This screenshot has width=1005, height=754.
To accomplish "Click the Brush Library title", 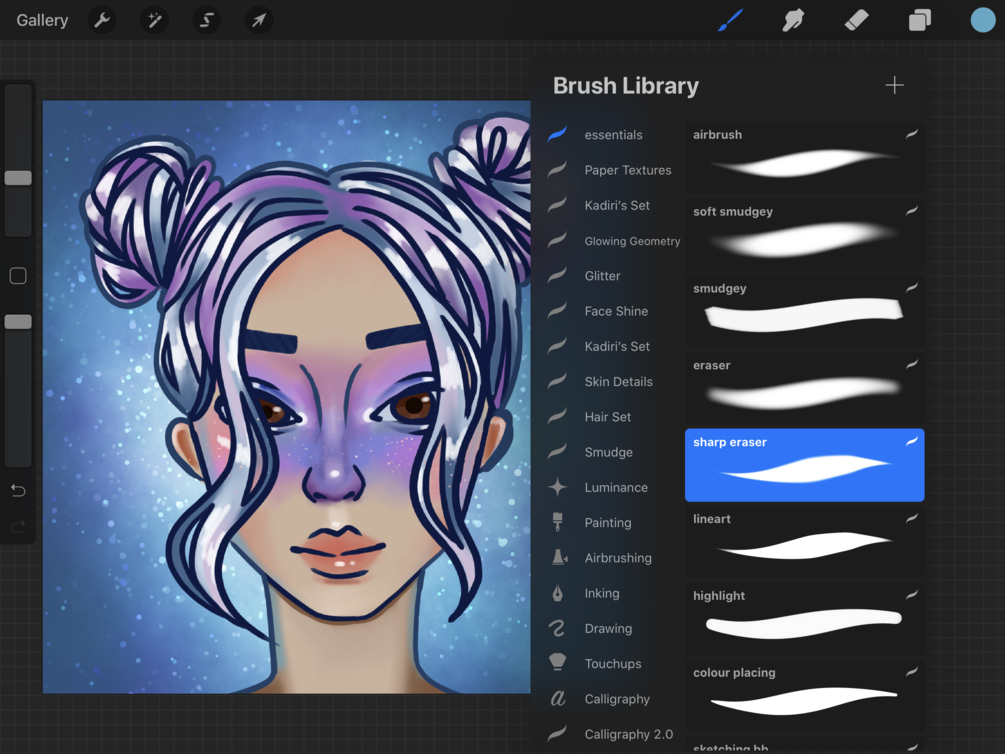I will click(x=626, y=86).
